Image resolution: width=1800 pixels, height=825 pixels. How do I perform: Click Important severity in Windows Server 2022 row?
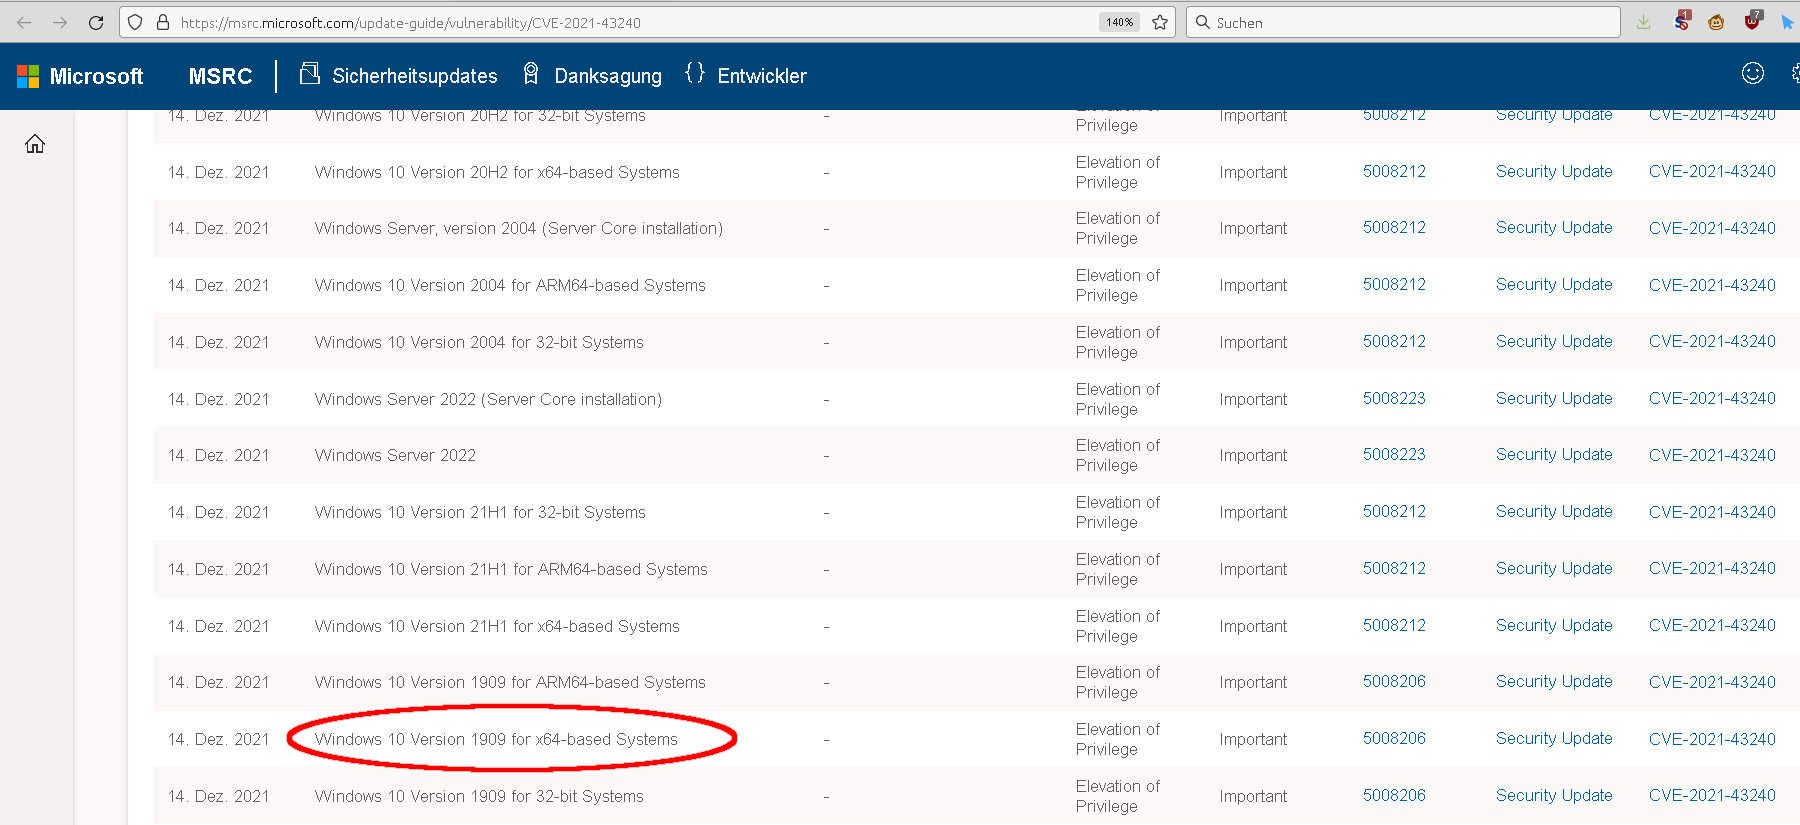(x=1253, y=455)
